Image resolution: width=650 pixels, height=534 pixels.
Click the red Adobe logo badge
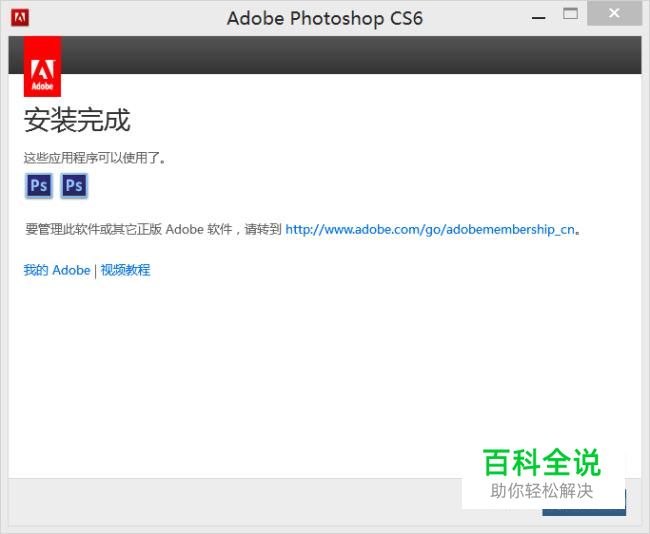[x=42, y=66]
